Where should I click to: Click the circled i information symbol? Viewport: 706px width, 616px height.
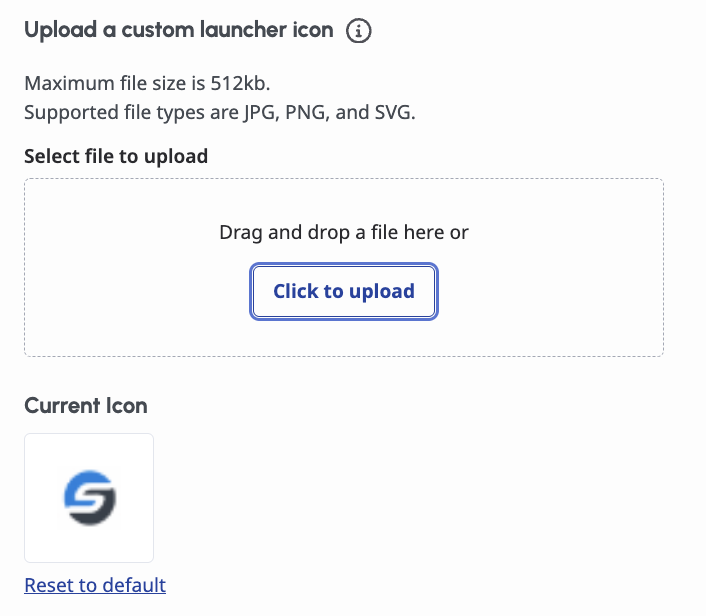click(x=358, y=31)
